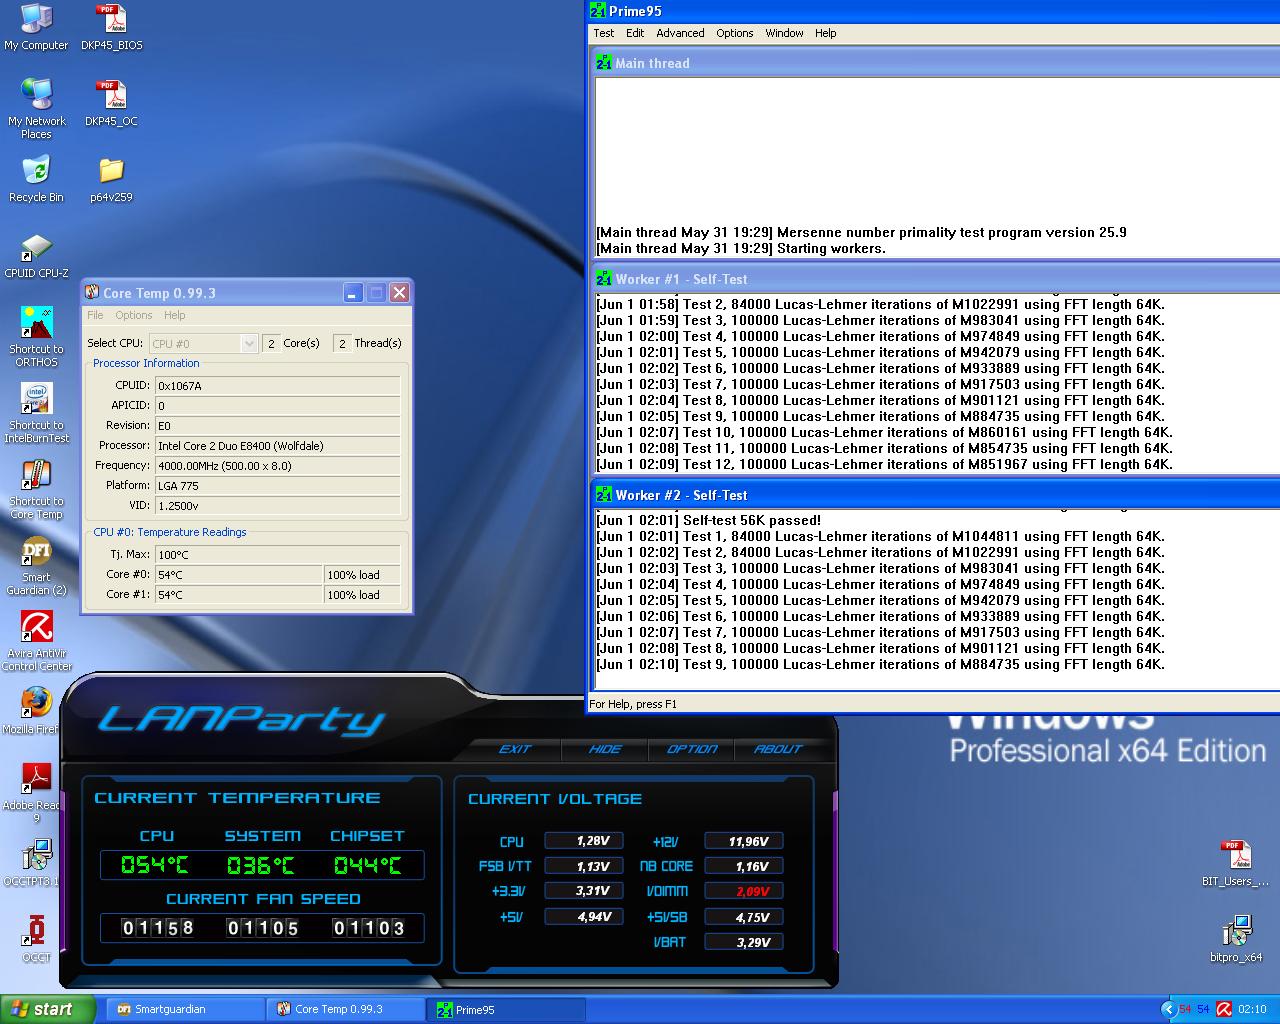Image resolution: width=1280 pixels, height=1024 pixels.
Task: Click the taskbar clock 02:10
Action: point(1252,1009)
